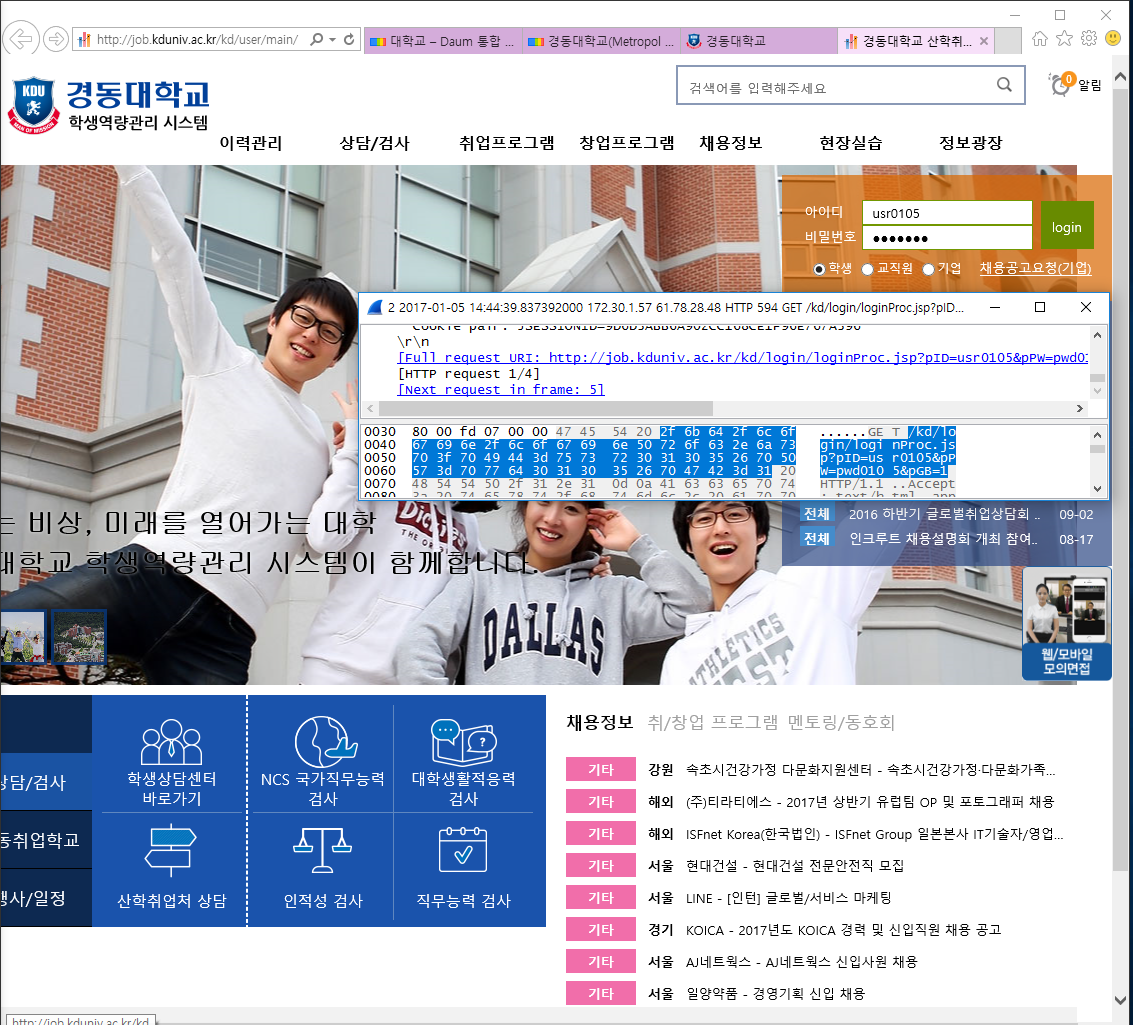
Task: Click the site search magnifier icon
Action: coord(1004,85)
